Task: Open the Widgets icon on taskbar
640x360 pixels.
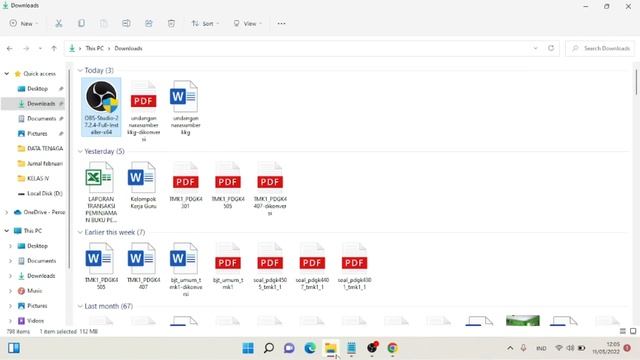Action: click(x=14, y=348)
